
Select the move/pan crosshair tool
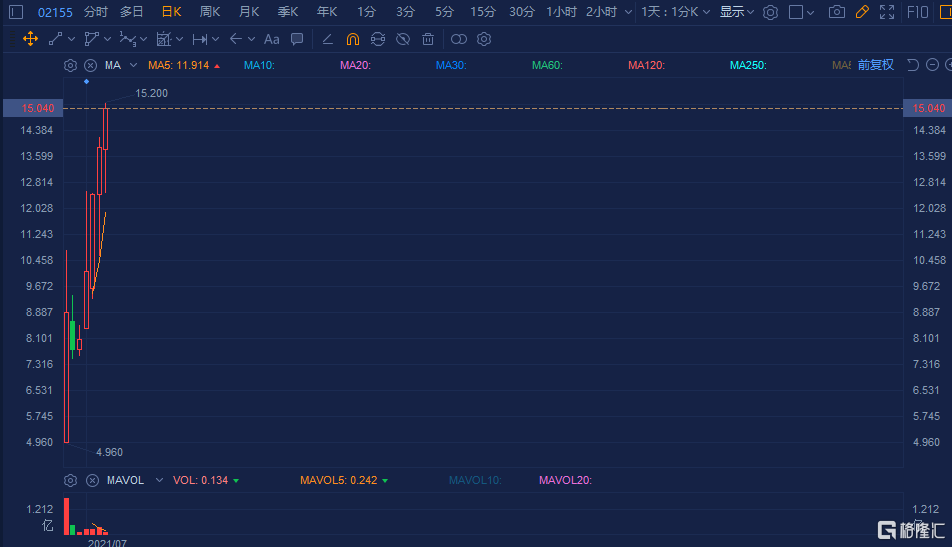click(x=30, y=39)
